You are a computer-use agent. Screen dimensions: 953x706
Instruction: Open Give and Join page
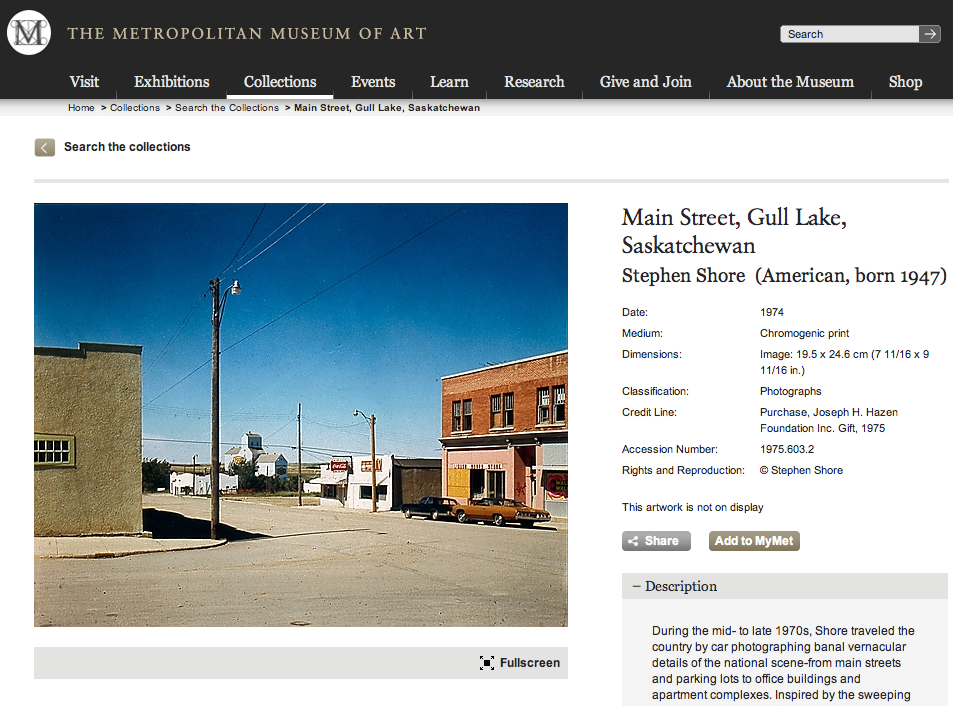(x=645, y=82)
